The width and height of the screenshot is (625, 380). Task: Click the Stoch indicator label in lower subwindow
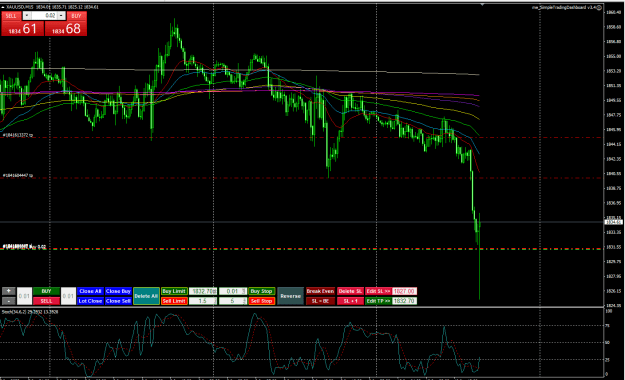click(x=30, y=312)
